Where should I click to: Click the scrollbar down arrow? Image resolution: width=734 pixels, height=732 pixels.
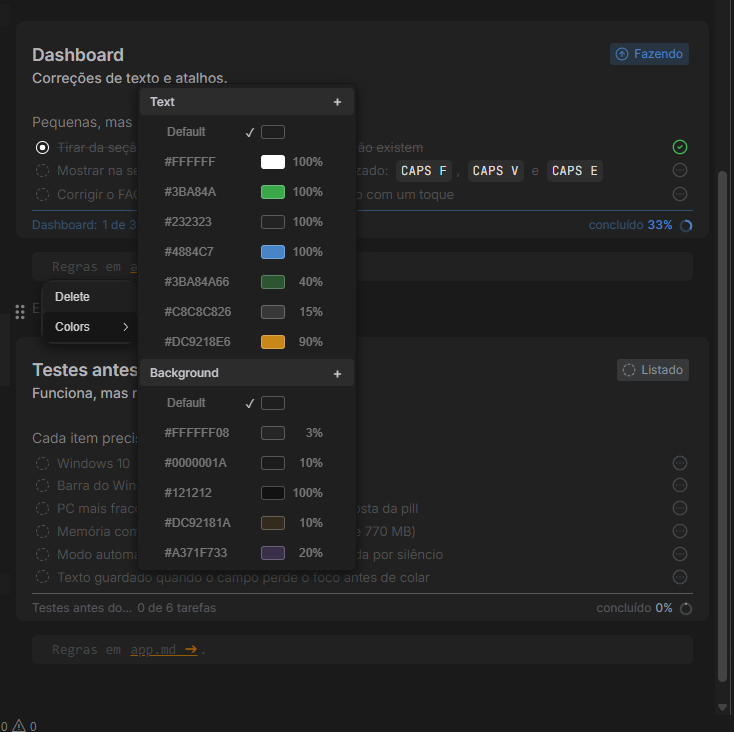(x=722, y=707)
